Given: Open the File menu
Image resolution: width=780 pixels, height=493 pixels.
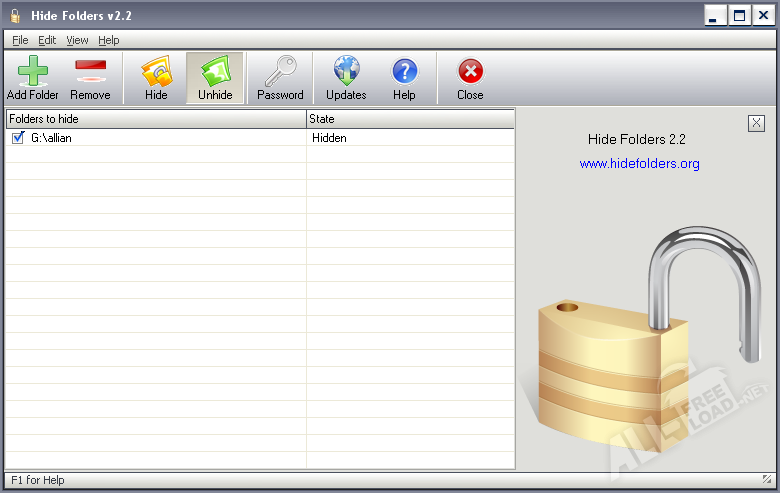Looking at the screenshot, I should 20,40.
